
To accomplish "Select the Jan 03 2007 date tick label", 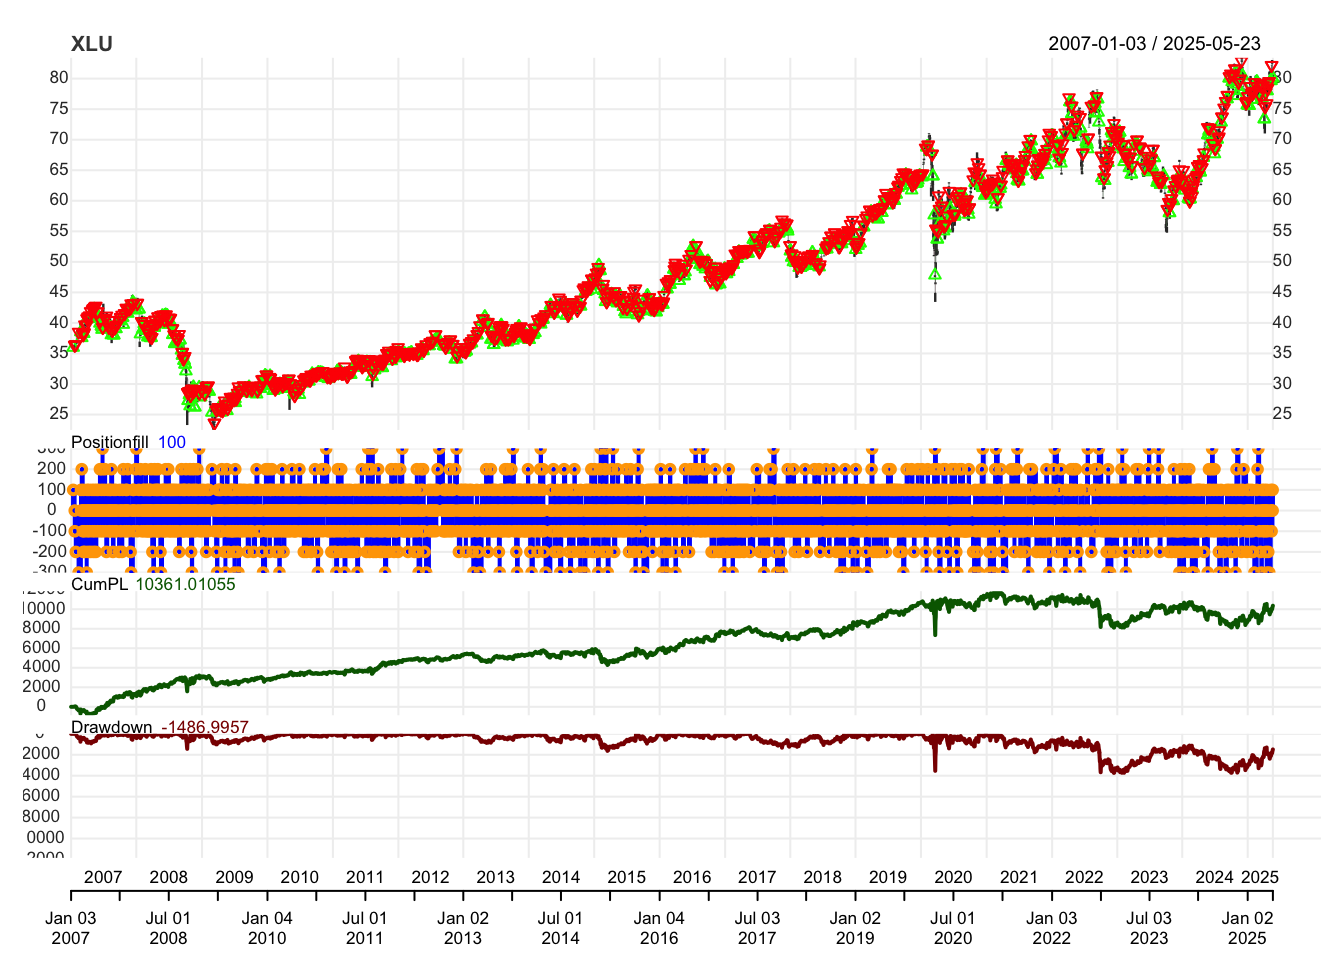I will tap(70, 928).
